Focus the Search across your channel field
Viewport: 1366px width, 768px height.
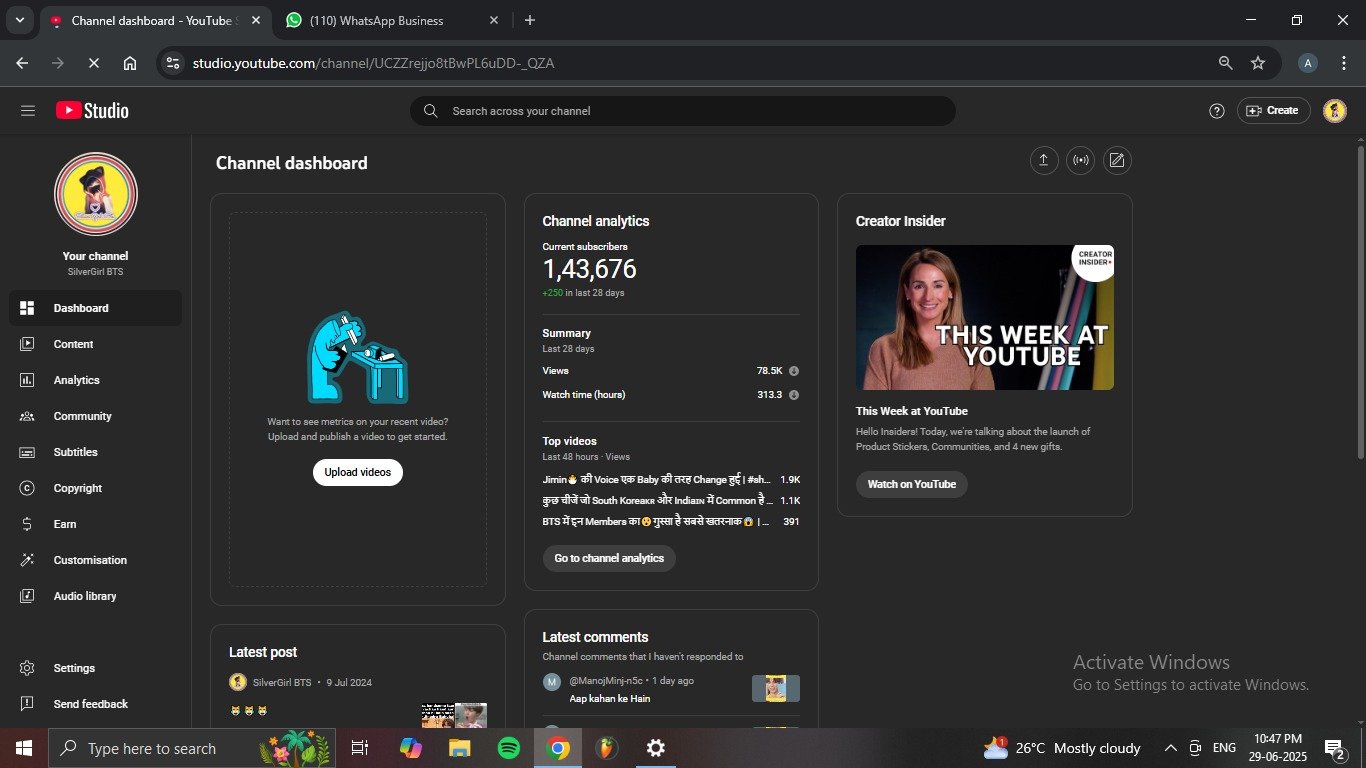pos(683,111)
